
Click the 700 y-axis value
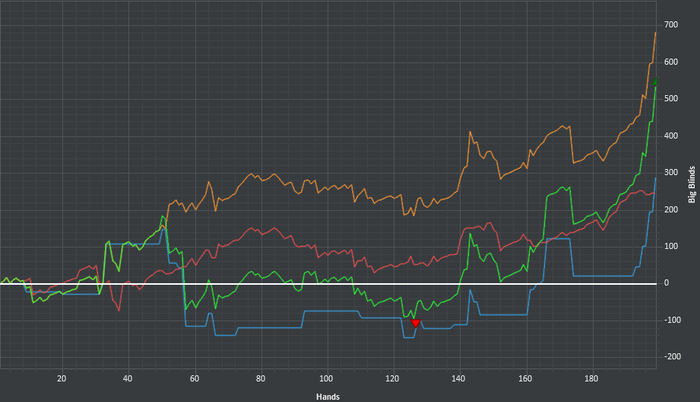[x=671, y=25]
